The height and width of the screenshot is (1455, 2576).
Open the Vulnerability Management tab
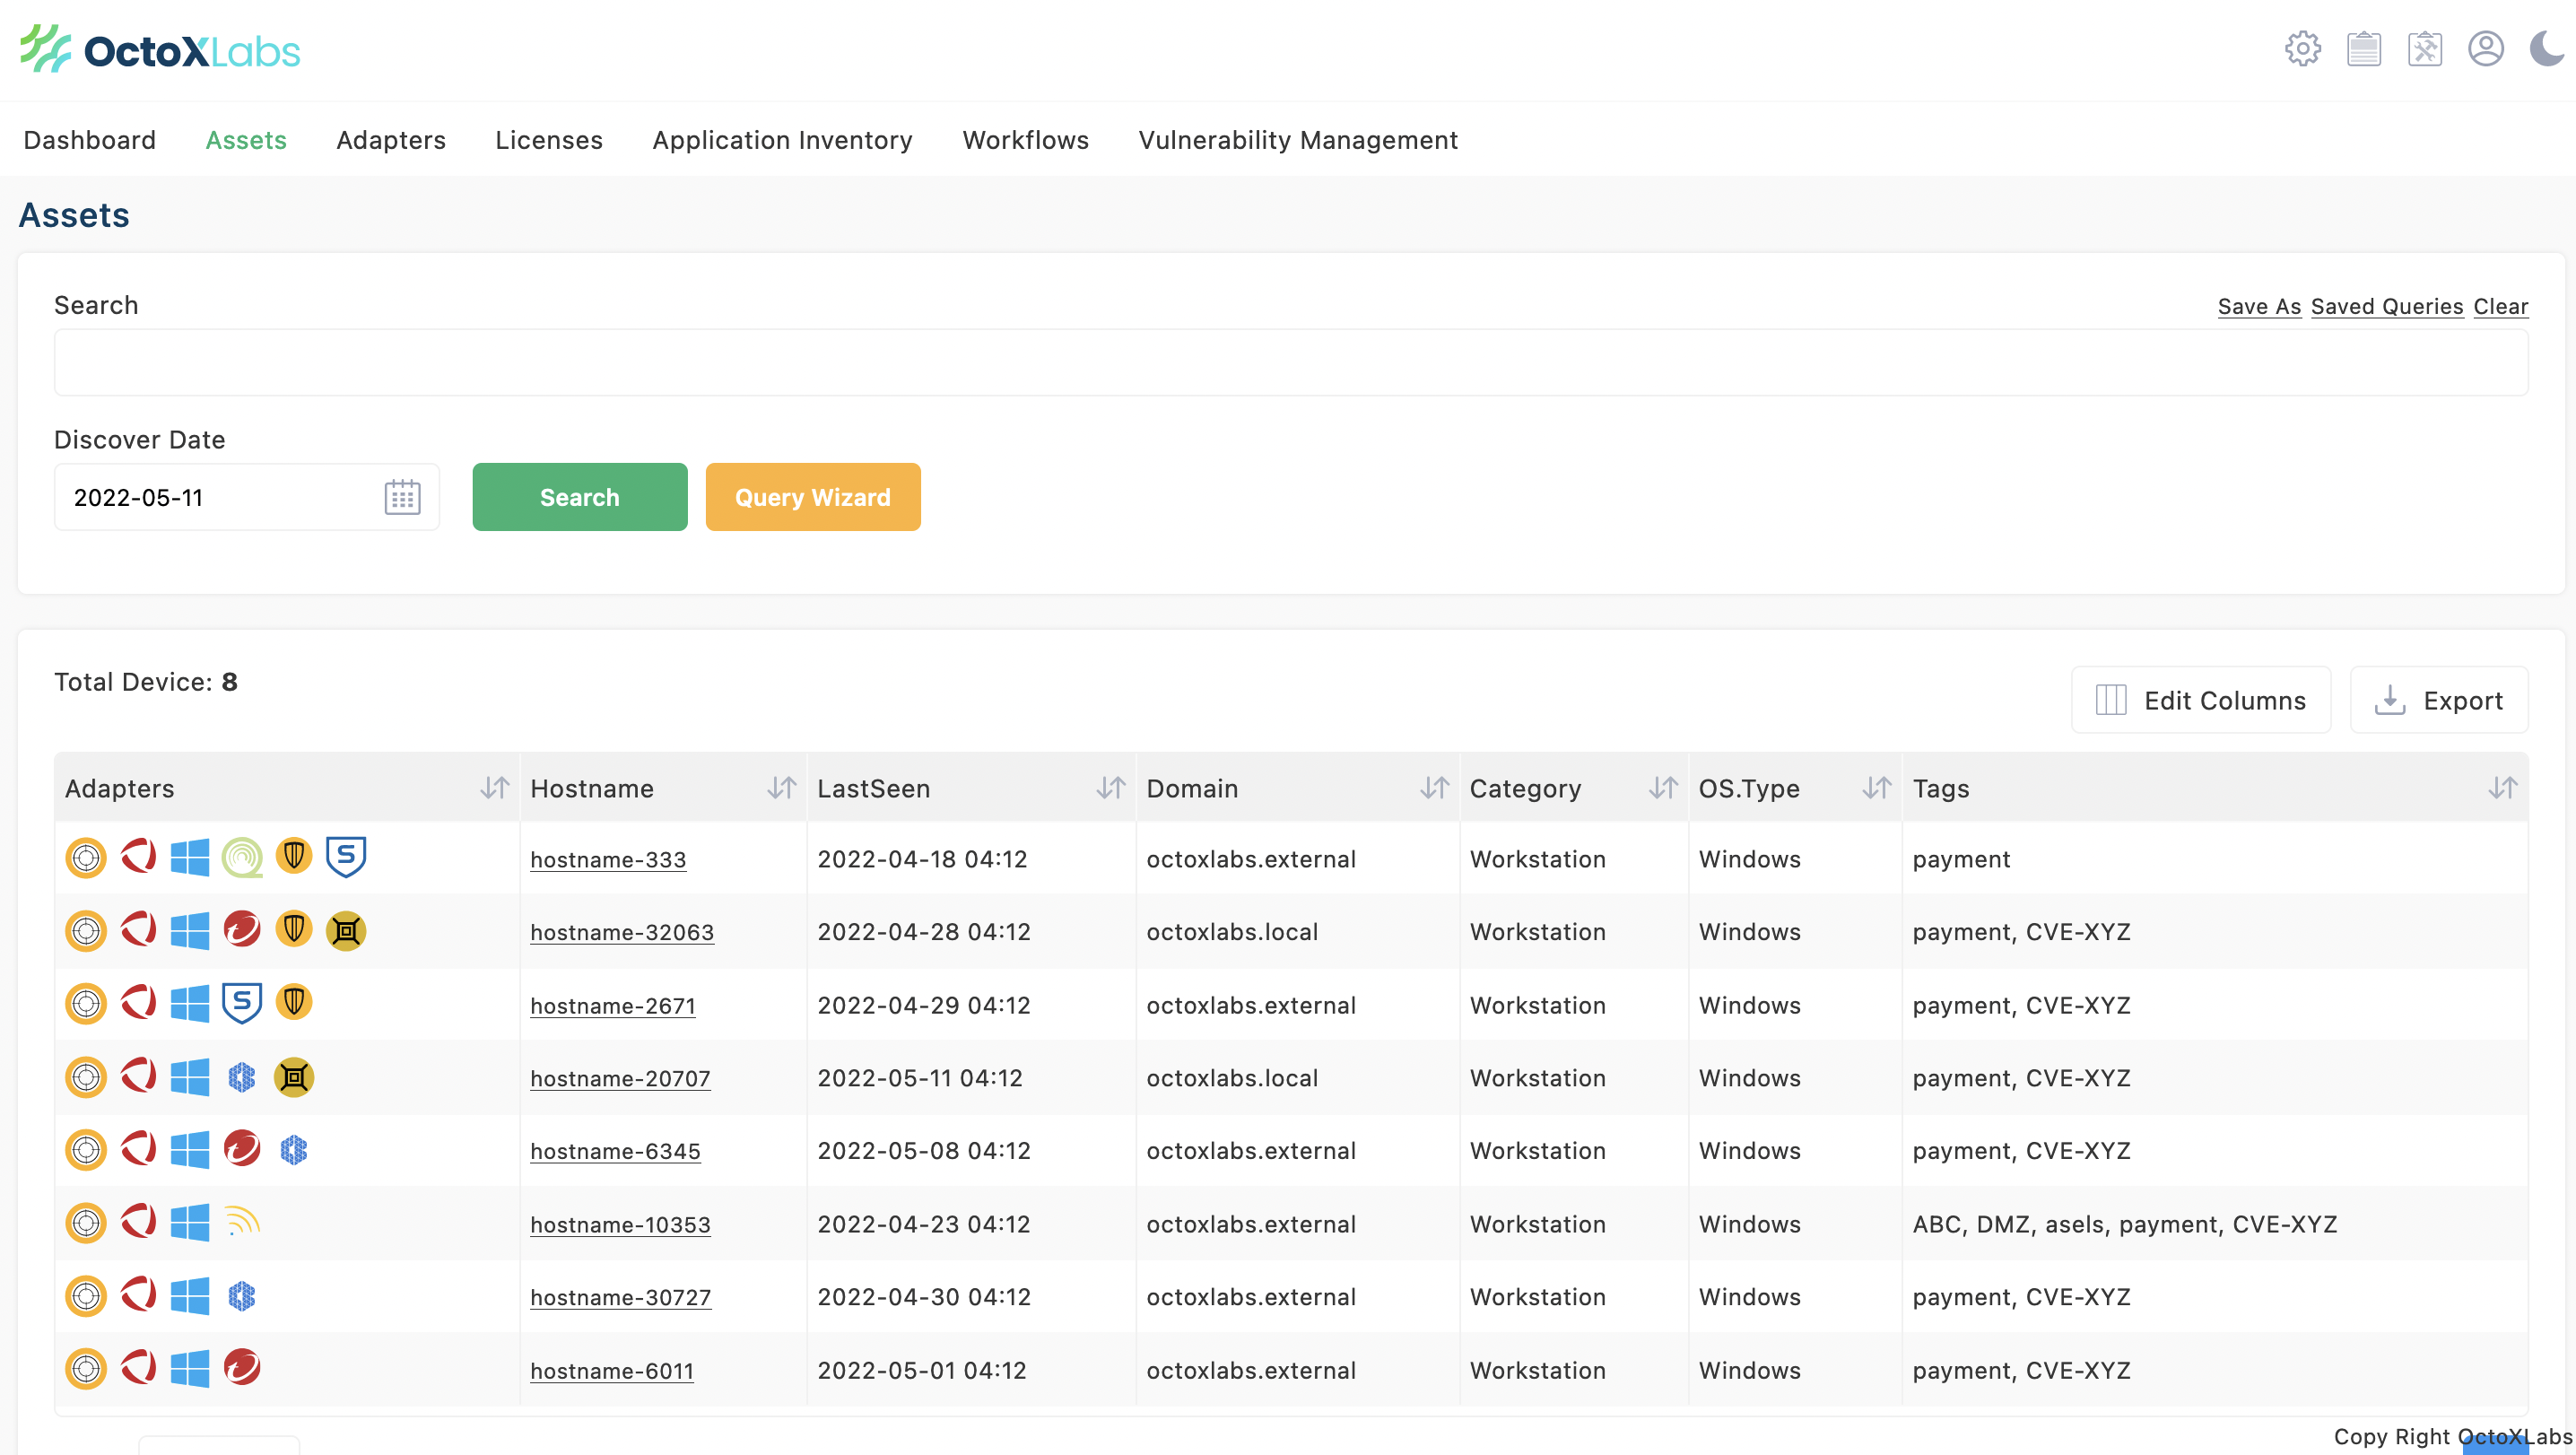(1298, 140)
